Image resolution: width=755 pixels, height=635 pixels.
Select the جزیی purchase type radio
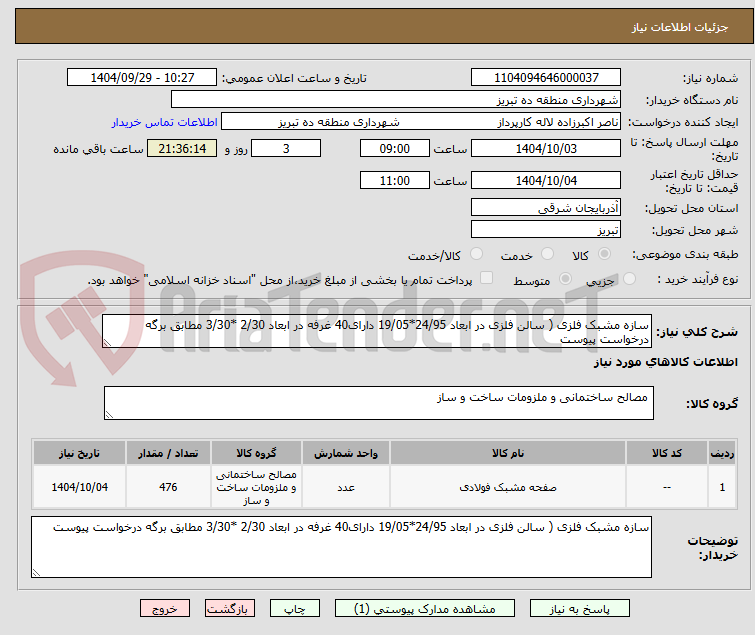pyautogui.click(x=629, y=278)
